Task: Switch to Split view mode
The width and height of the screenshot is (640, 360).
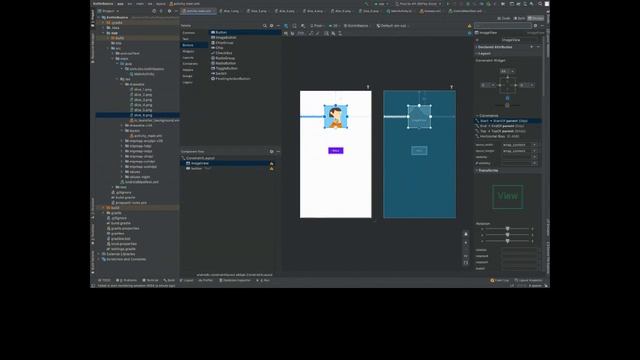Action: click(x=520, y=18)
